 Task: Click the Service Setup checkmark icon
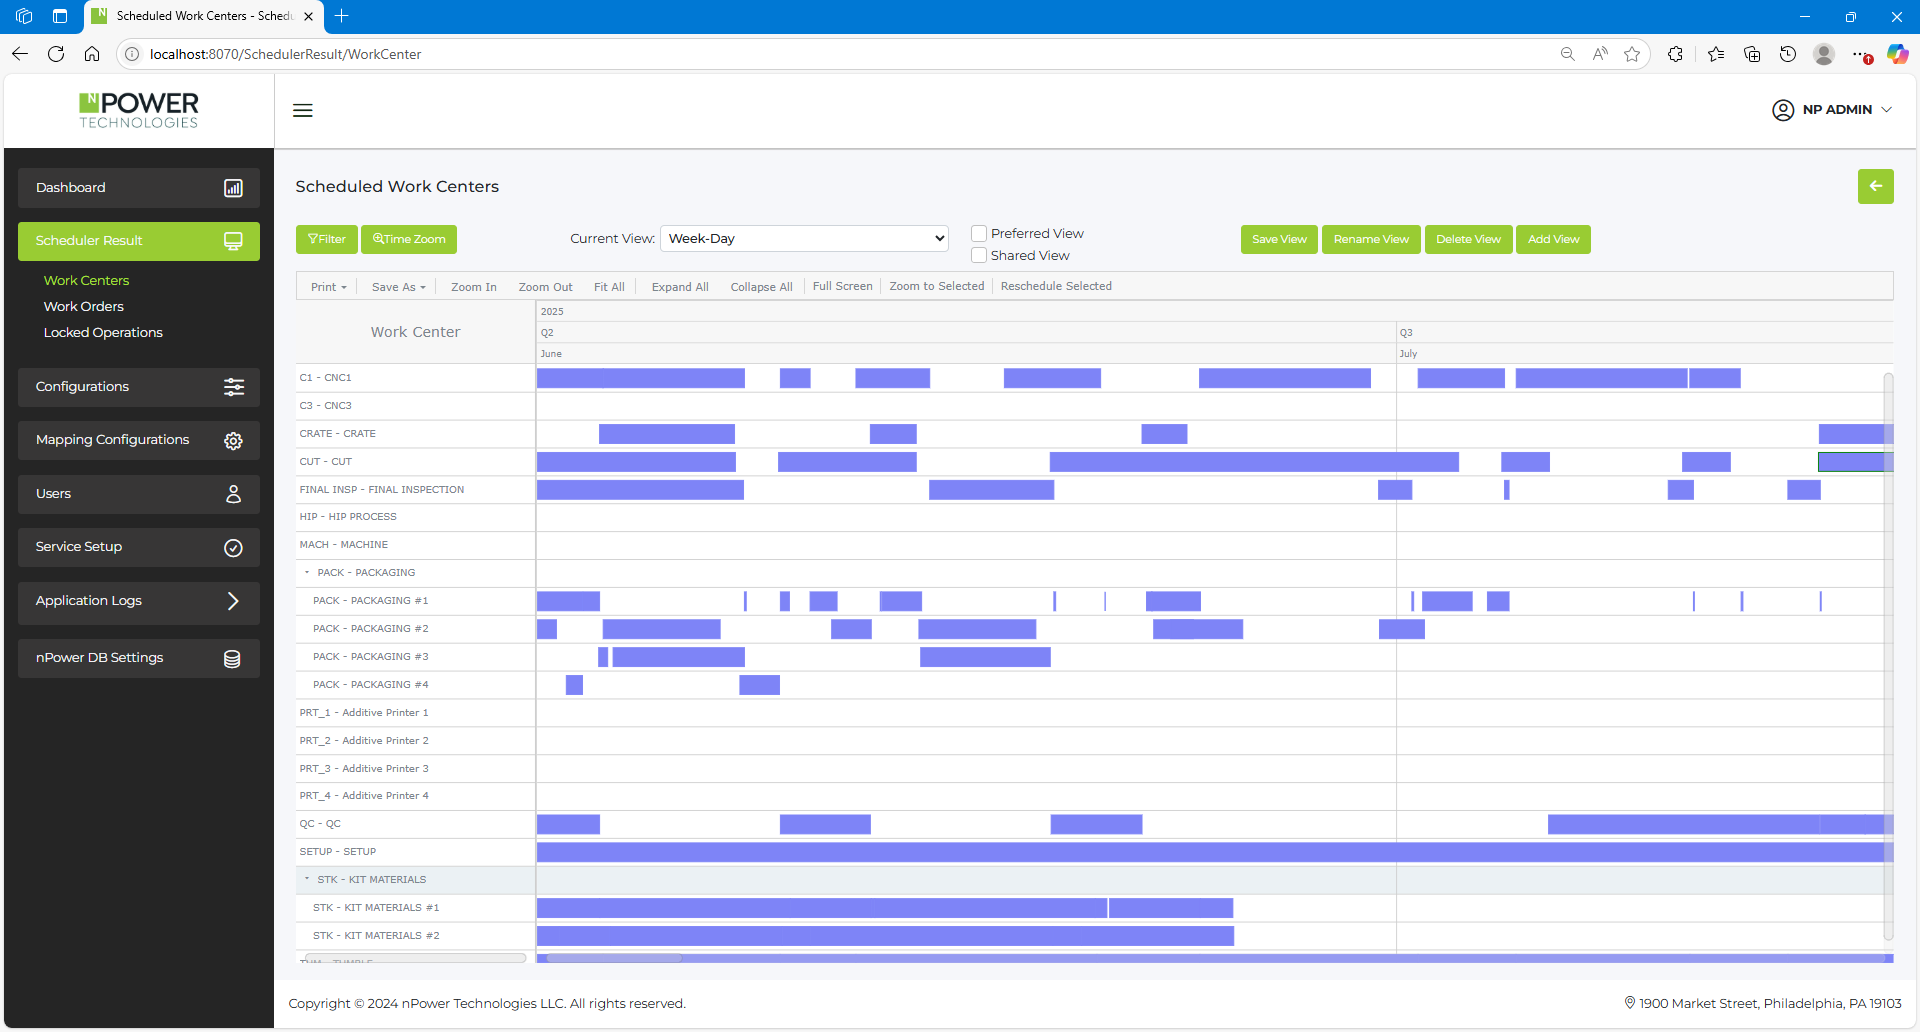[x=233, y=548]
